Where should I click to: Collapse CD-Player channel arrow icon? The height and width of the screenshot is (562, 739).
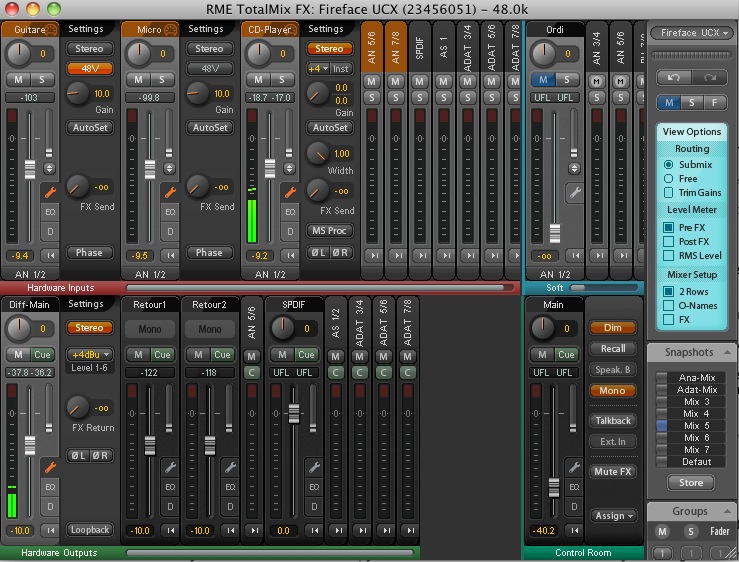290,256
